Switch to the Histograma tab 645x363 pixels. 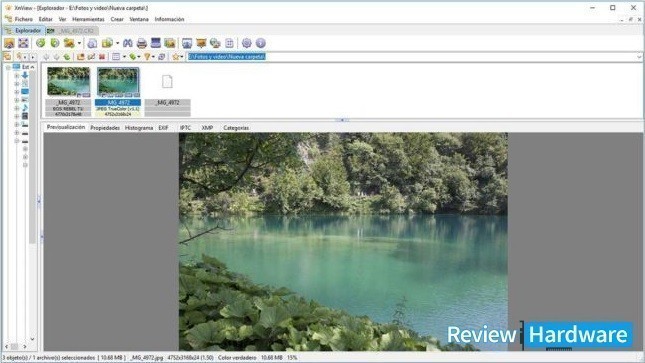(x=139, y=128)
